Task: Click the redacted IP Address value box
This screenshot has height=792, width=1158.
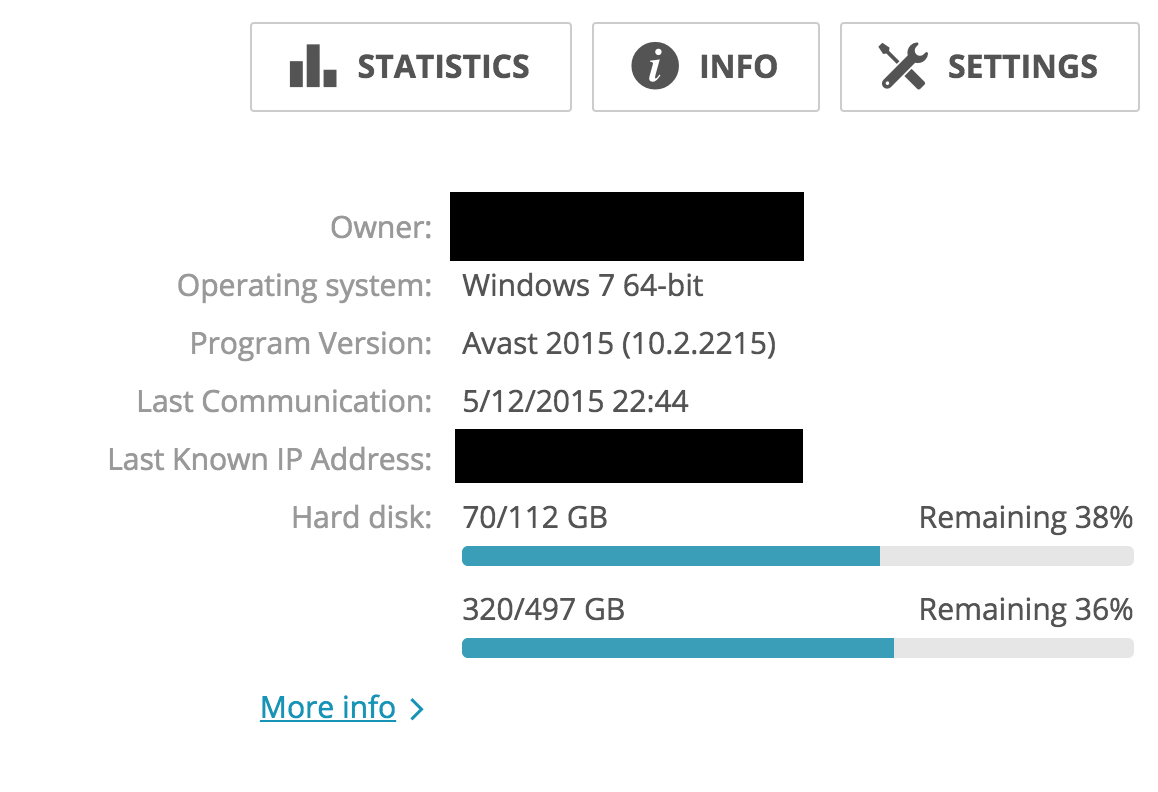Action: click(628, 456)
